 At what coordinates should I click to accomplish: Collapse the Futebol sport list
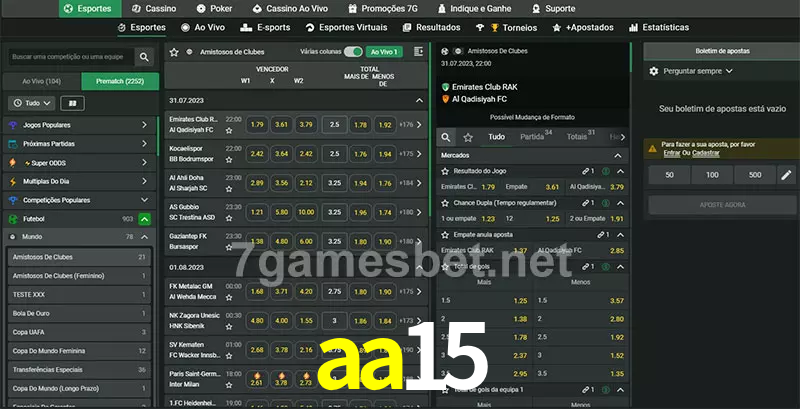[x=144, y=219]
